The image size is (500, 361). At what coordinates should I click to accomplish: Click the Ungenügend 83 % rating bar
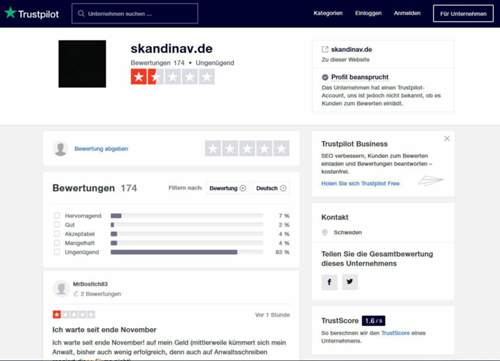[187, 252]
